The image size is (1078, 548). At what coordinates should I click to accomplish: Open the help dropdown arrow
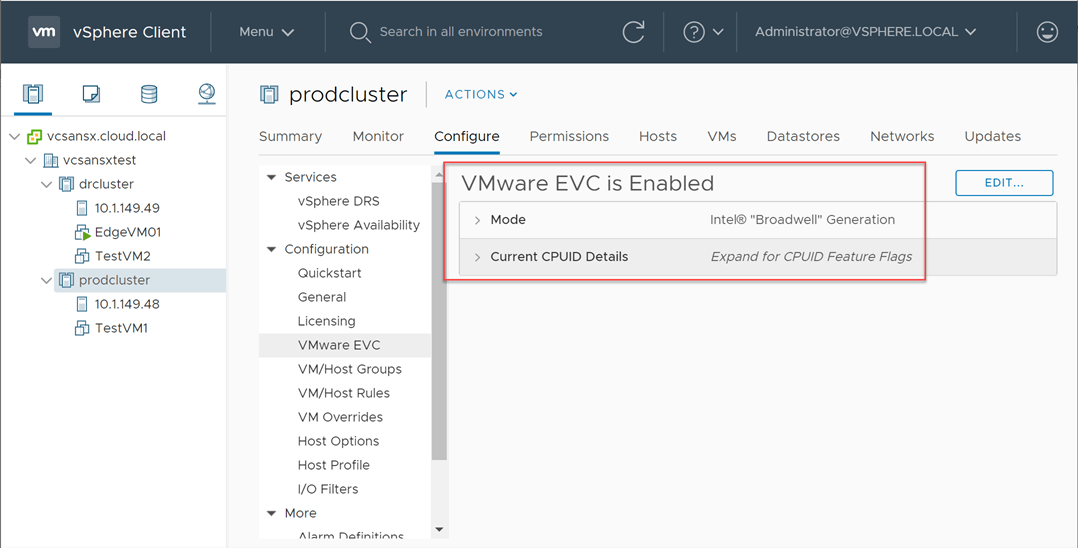tap(718, 32)
